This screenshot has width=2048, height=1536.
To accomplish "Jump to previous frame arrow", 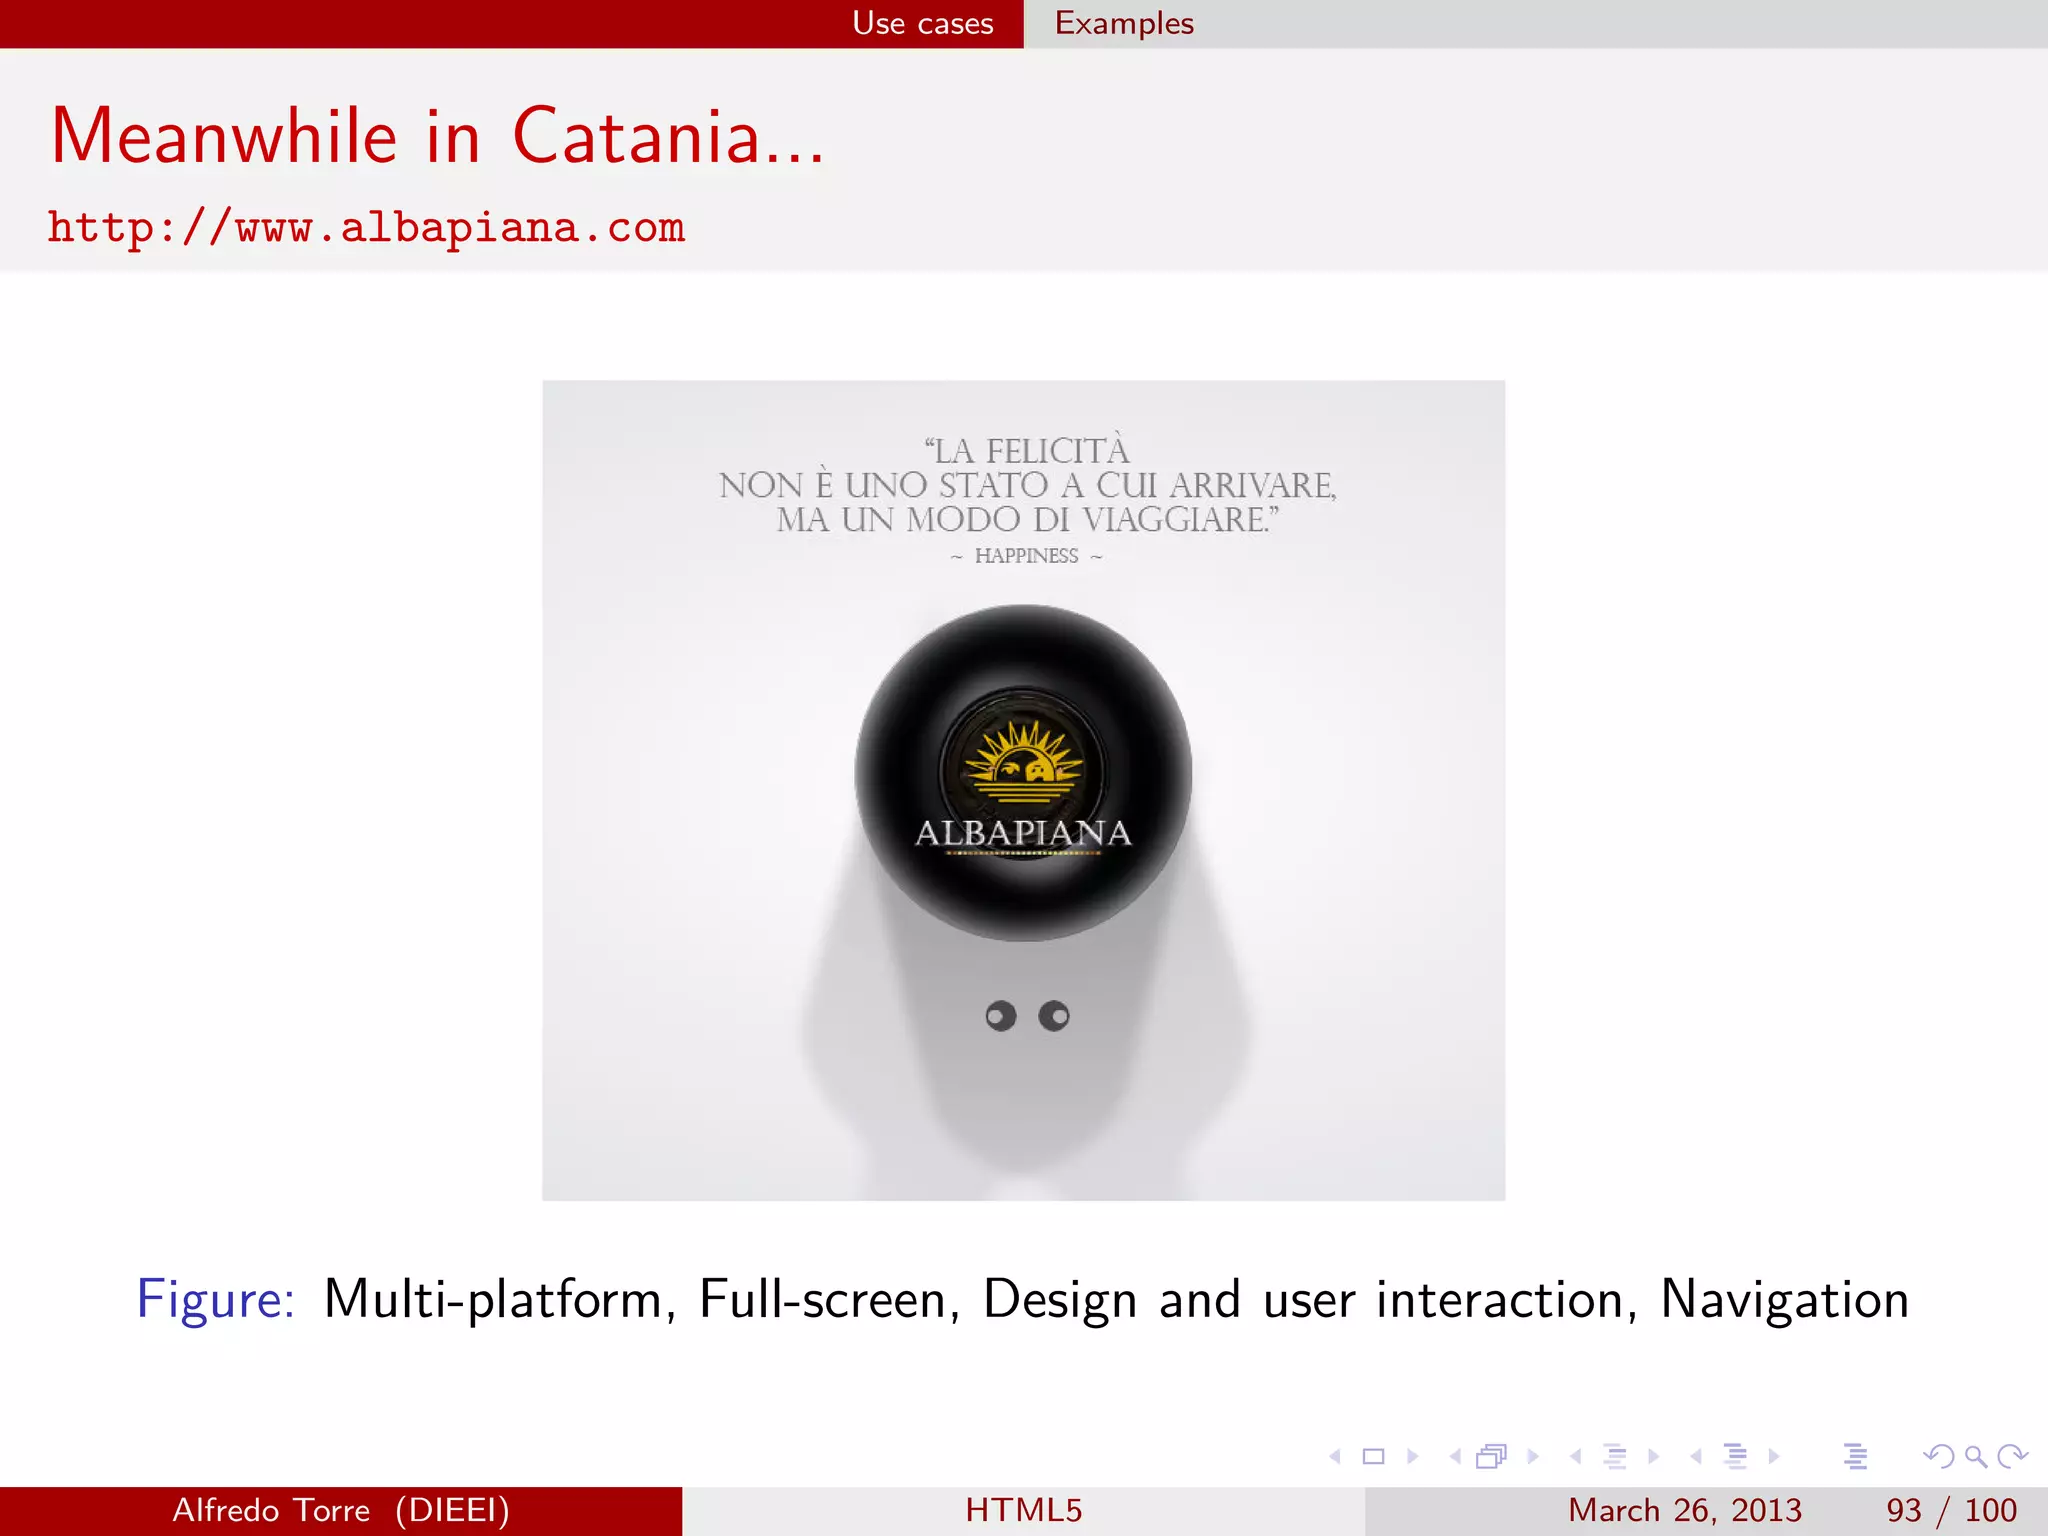I will point(1455,1456).
